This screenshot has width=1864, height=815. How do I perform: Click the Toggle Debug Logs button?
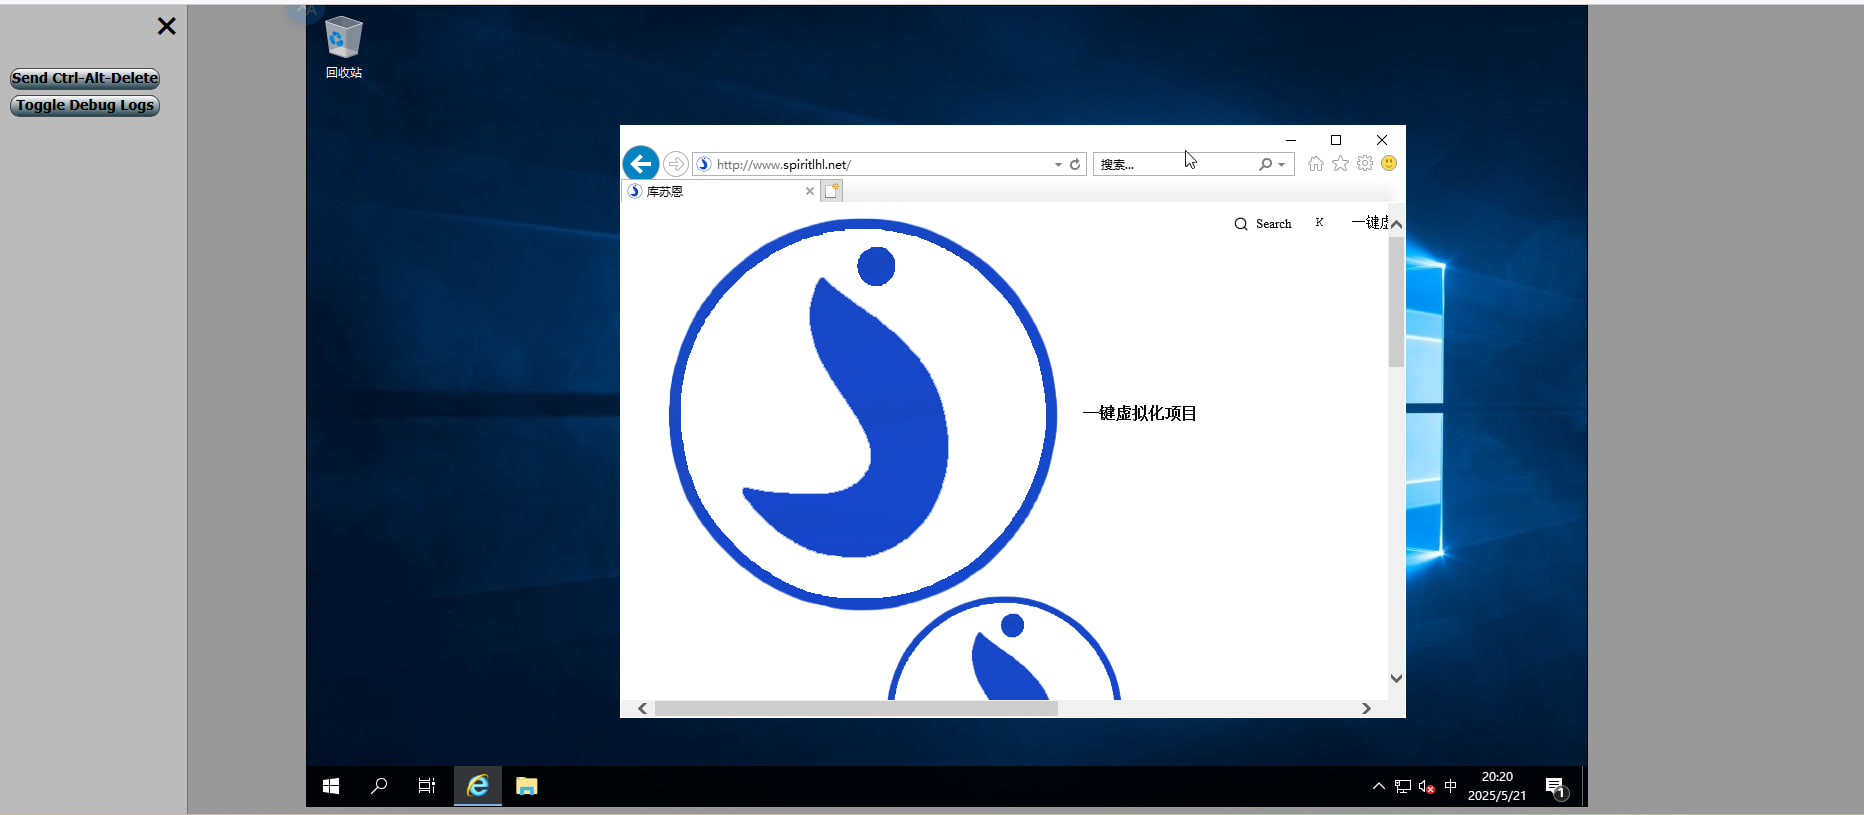(x=85, y=105)
